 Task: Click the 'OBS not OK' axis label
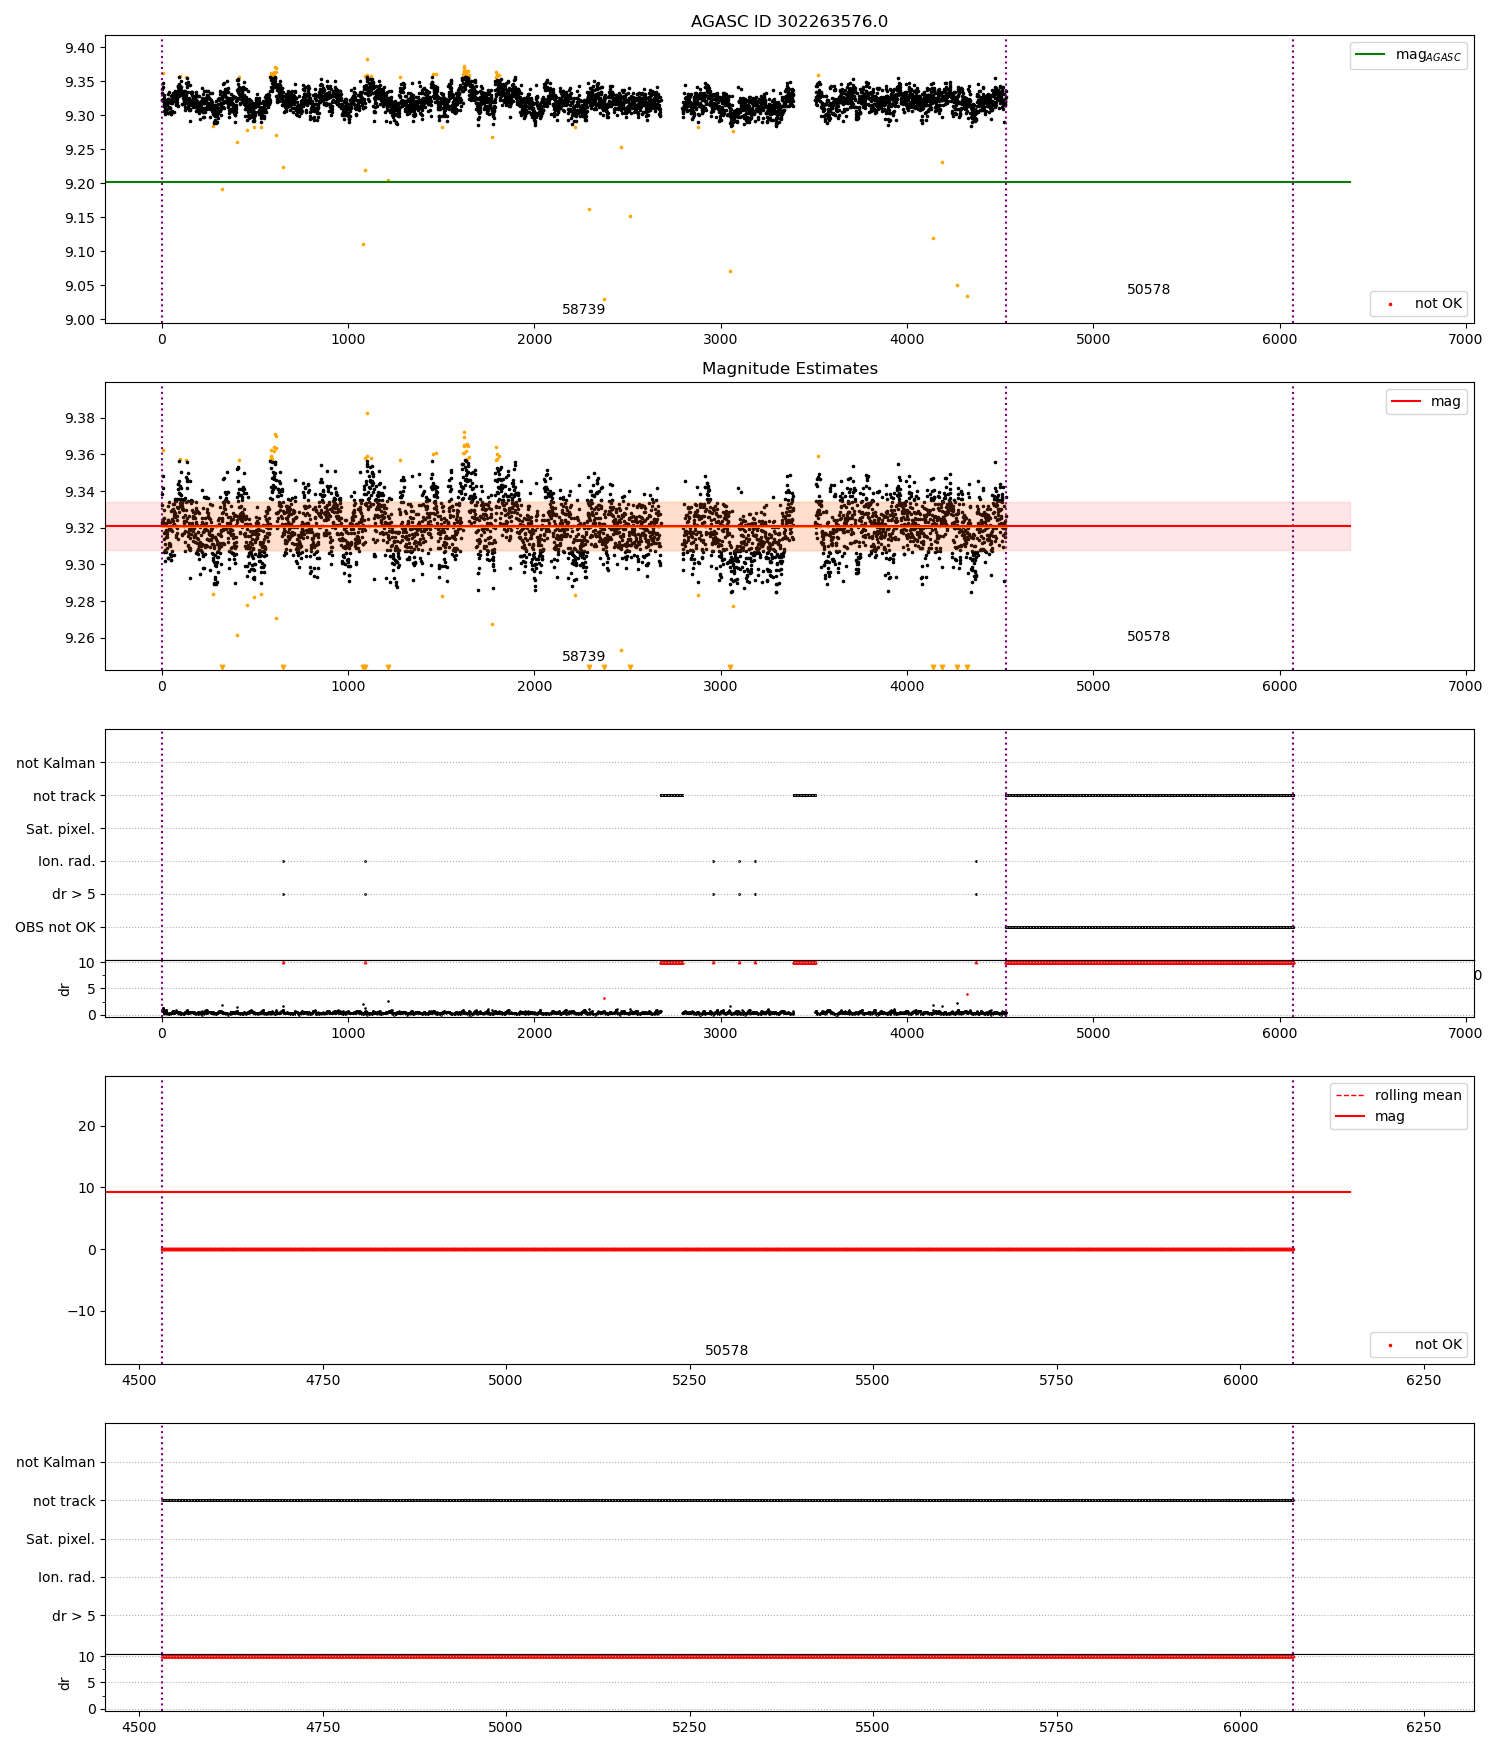click(55, 927)
